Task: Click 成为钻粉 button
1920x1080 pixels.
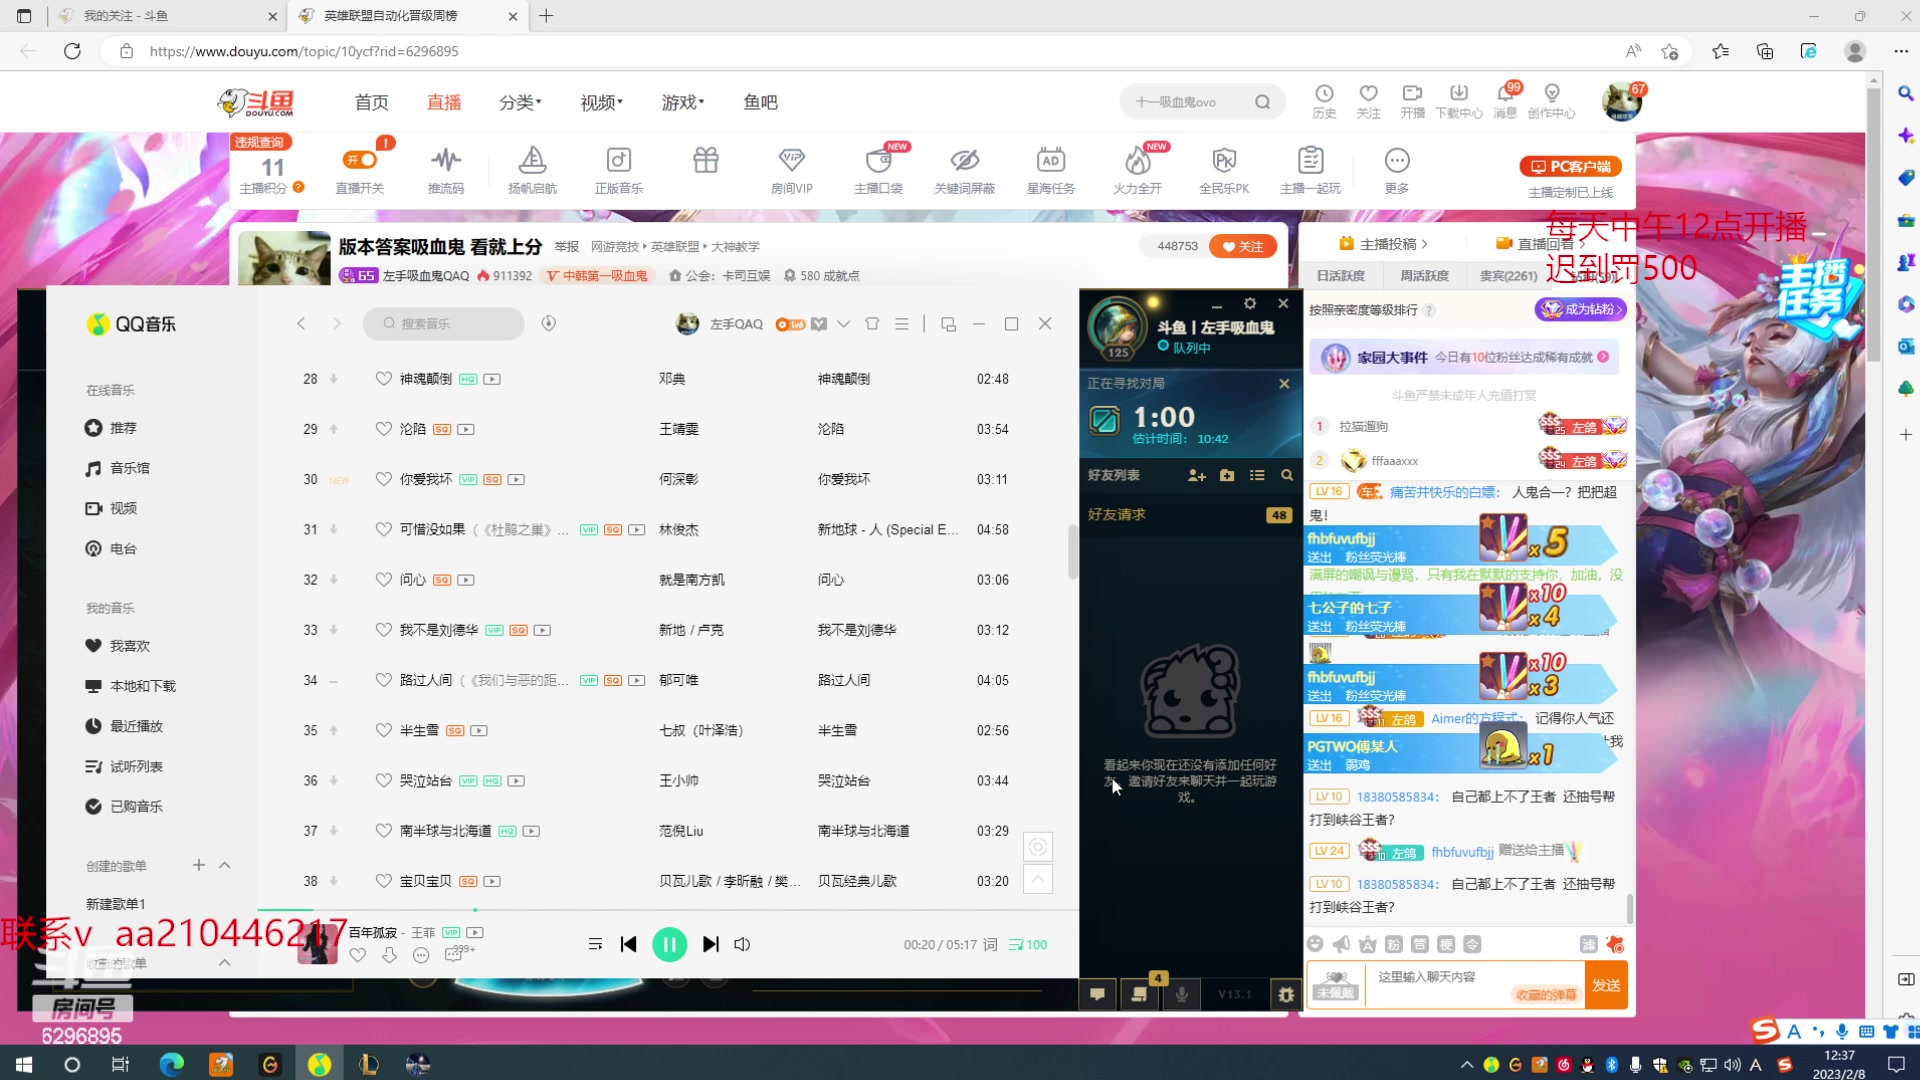Action: [x=1581, y=309]
